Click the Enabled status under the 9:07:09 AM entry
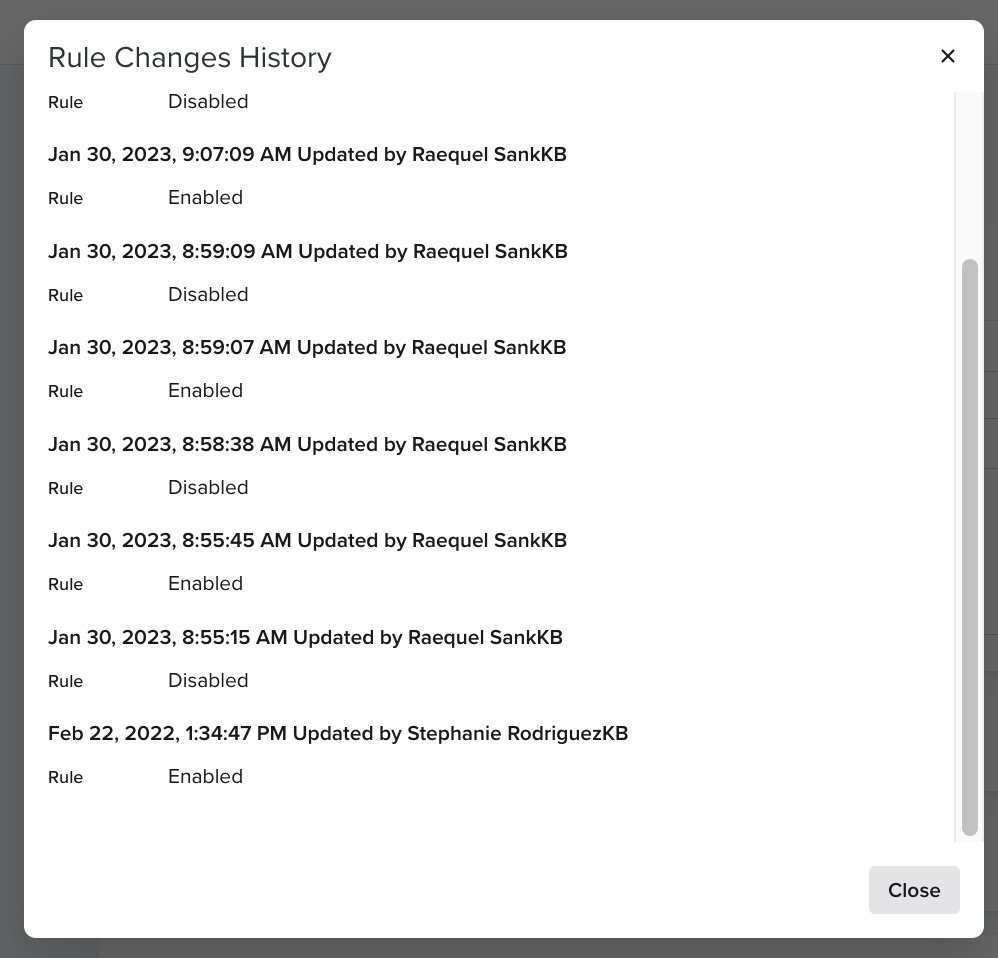 click(x=205, y=197)
